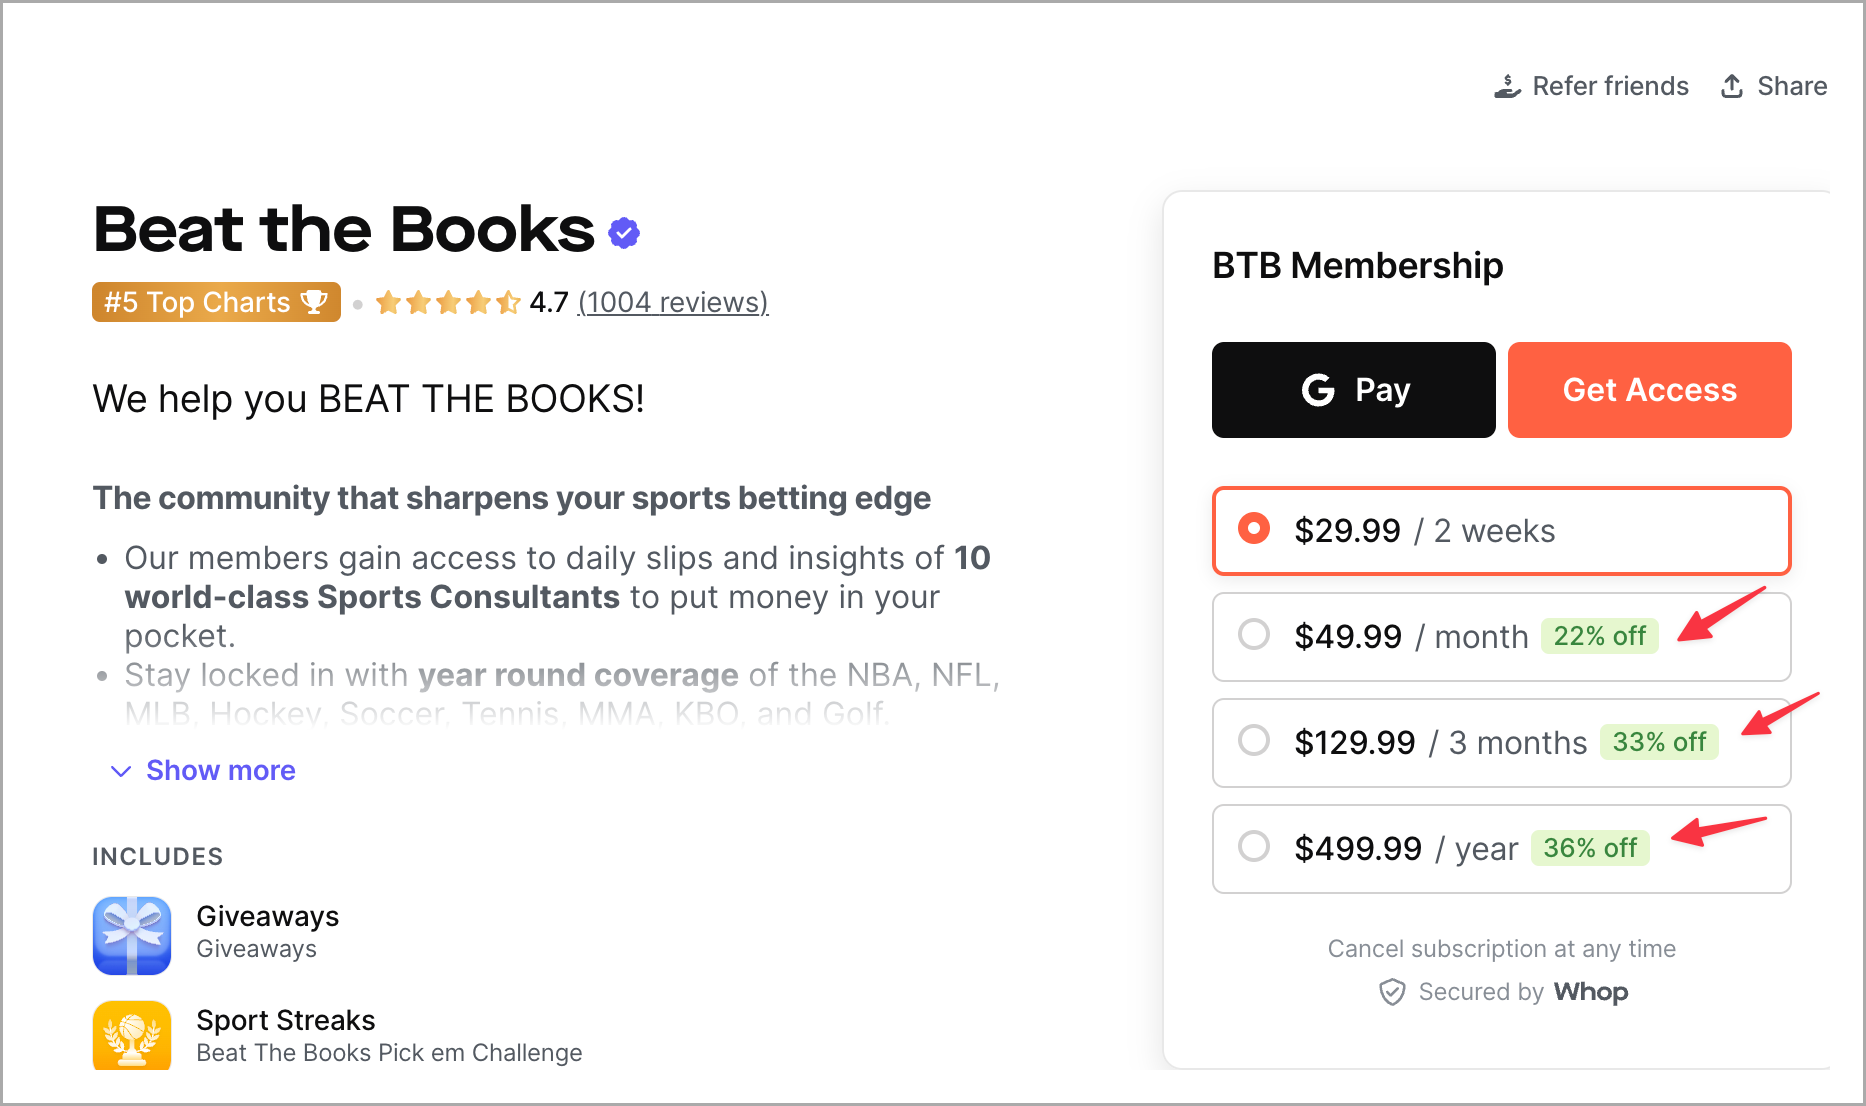This screenshot has height=1106, width=1866.
Task: Click the star rating icons
Action: point(448,302)
